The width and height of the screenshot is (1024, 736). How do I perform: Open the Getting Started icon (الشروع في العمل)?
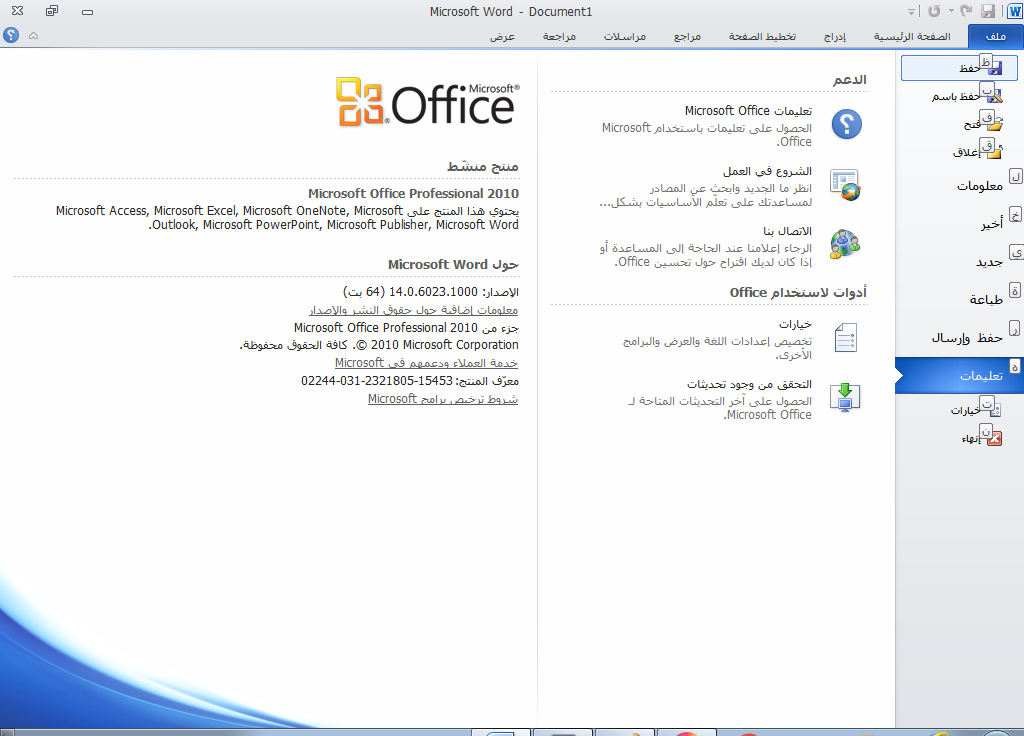846,185
